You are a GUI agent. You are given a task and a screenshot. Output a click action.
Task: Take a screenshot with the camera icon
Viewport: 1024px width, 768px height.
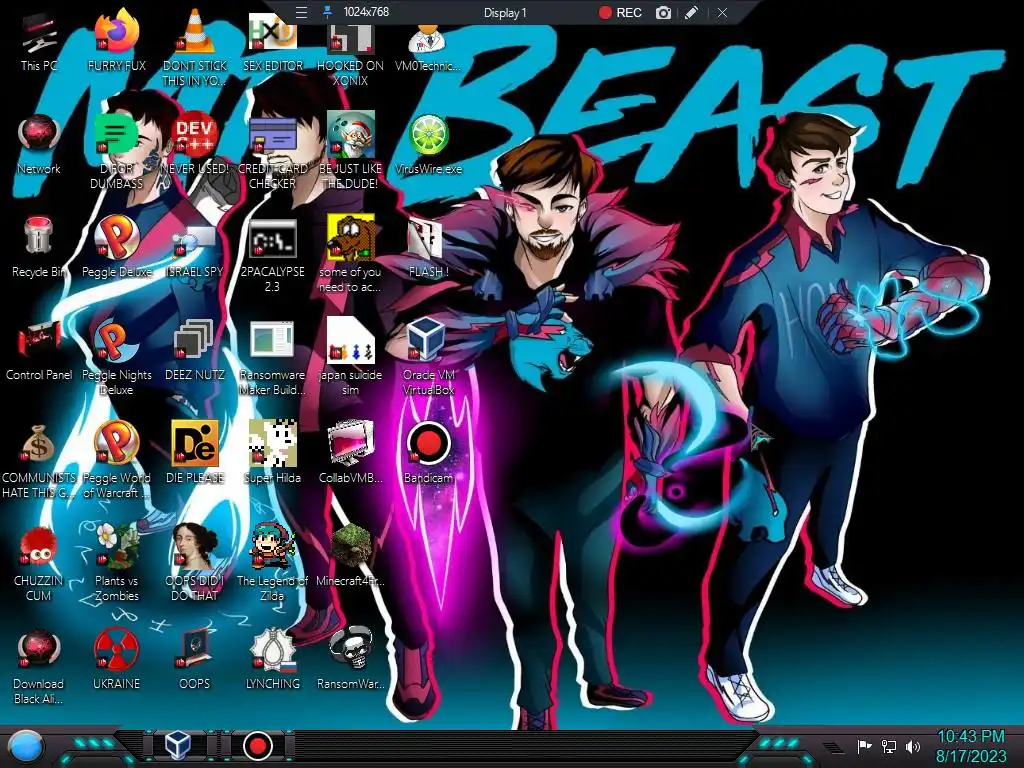click(663, 12)
